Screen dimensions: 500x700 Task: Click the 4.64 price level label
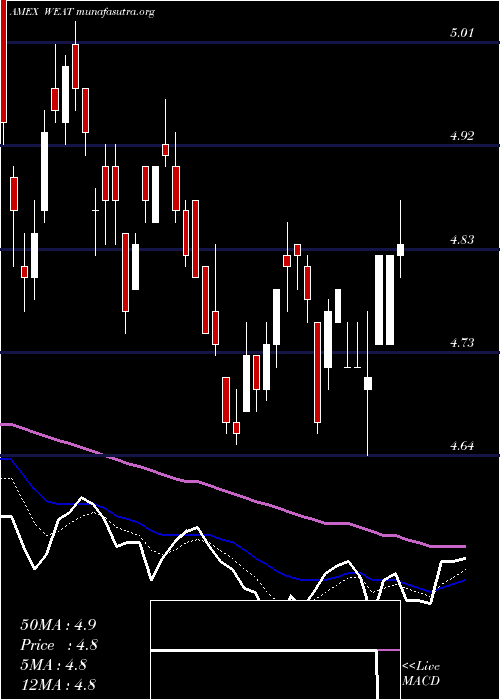point(462,446)
